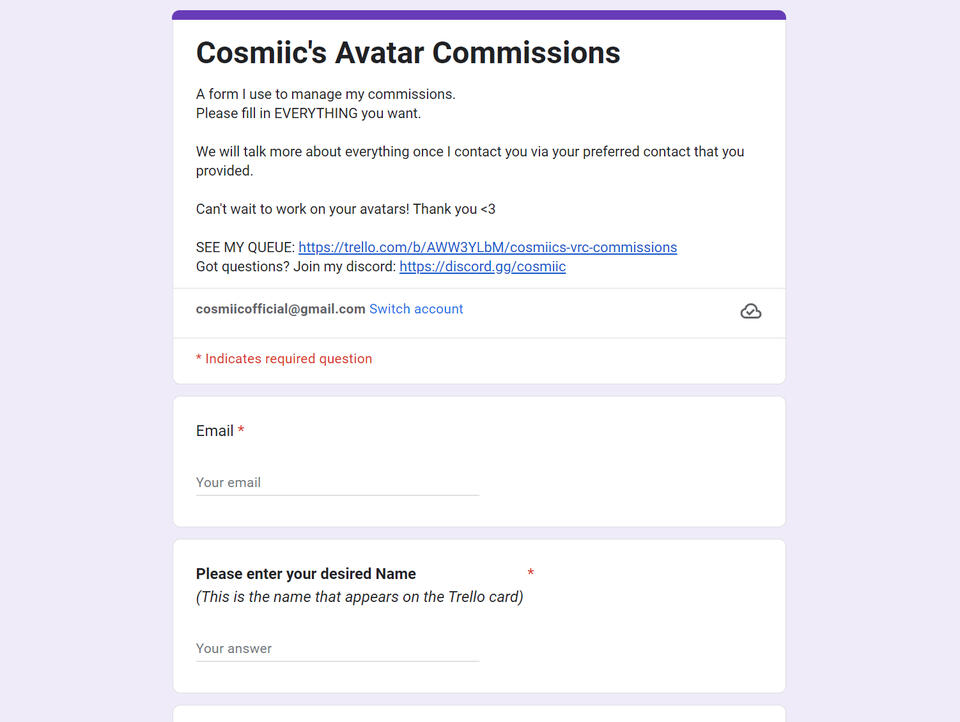Click the red asterisk beside Email
The width and height of the screenshot is (960, 722).
pyautogui.click(x=241, y=431)
